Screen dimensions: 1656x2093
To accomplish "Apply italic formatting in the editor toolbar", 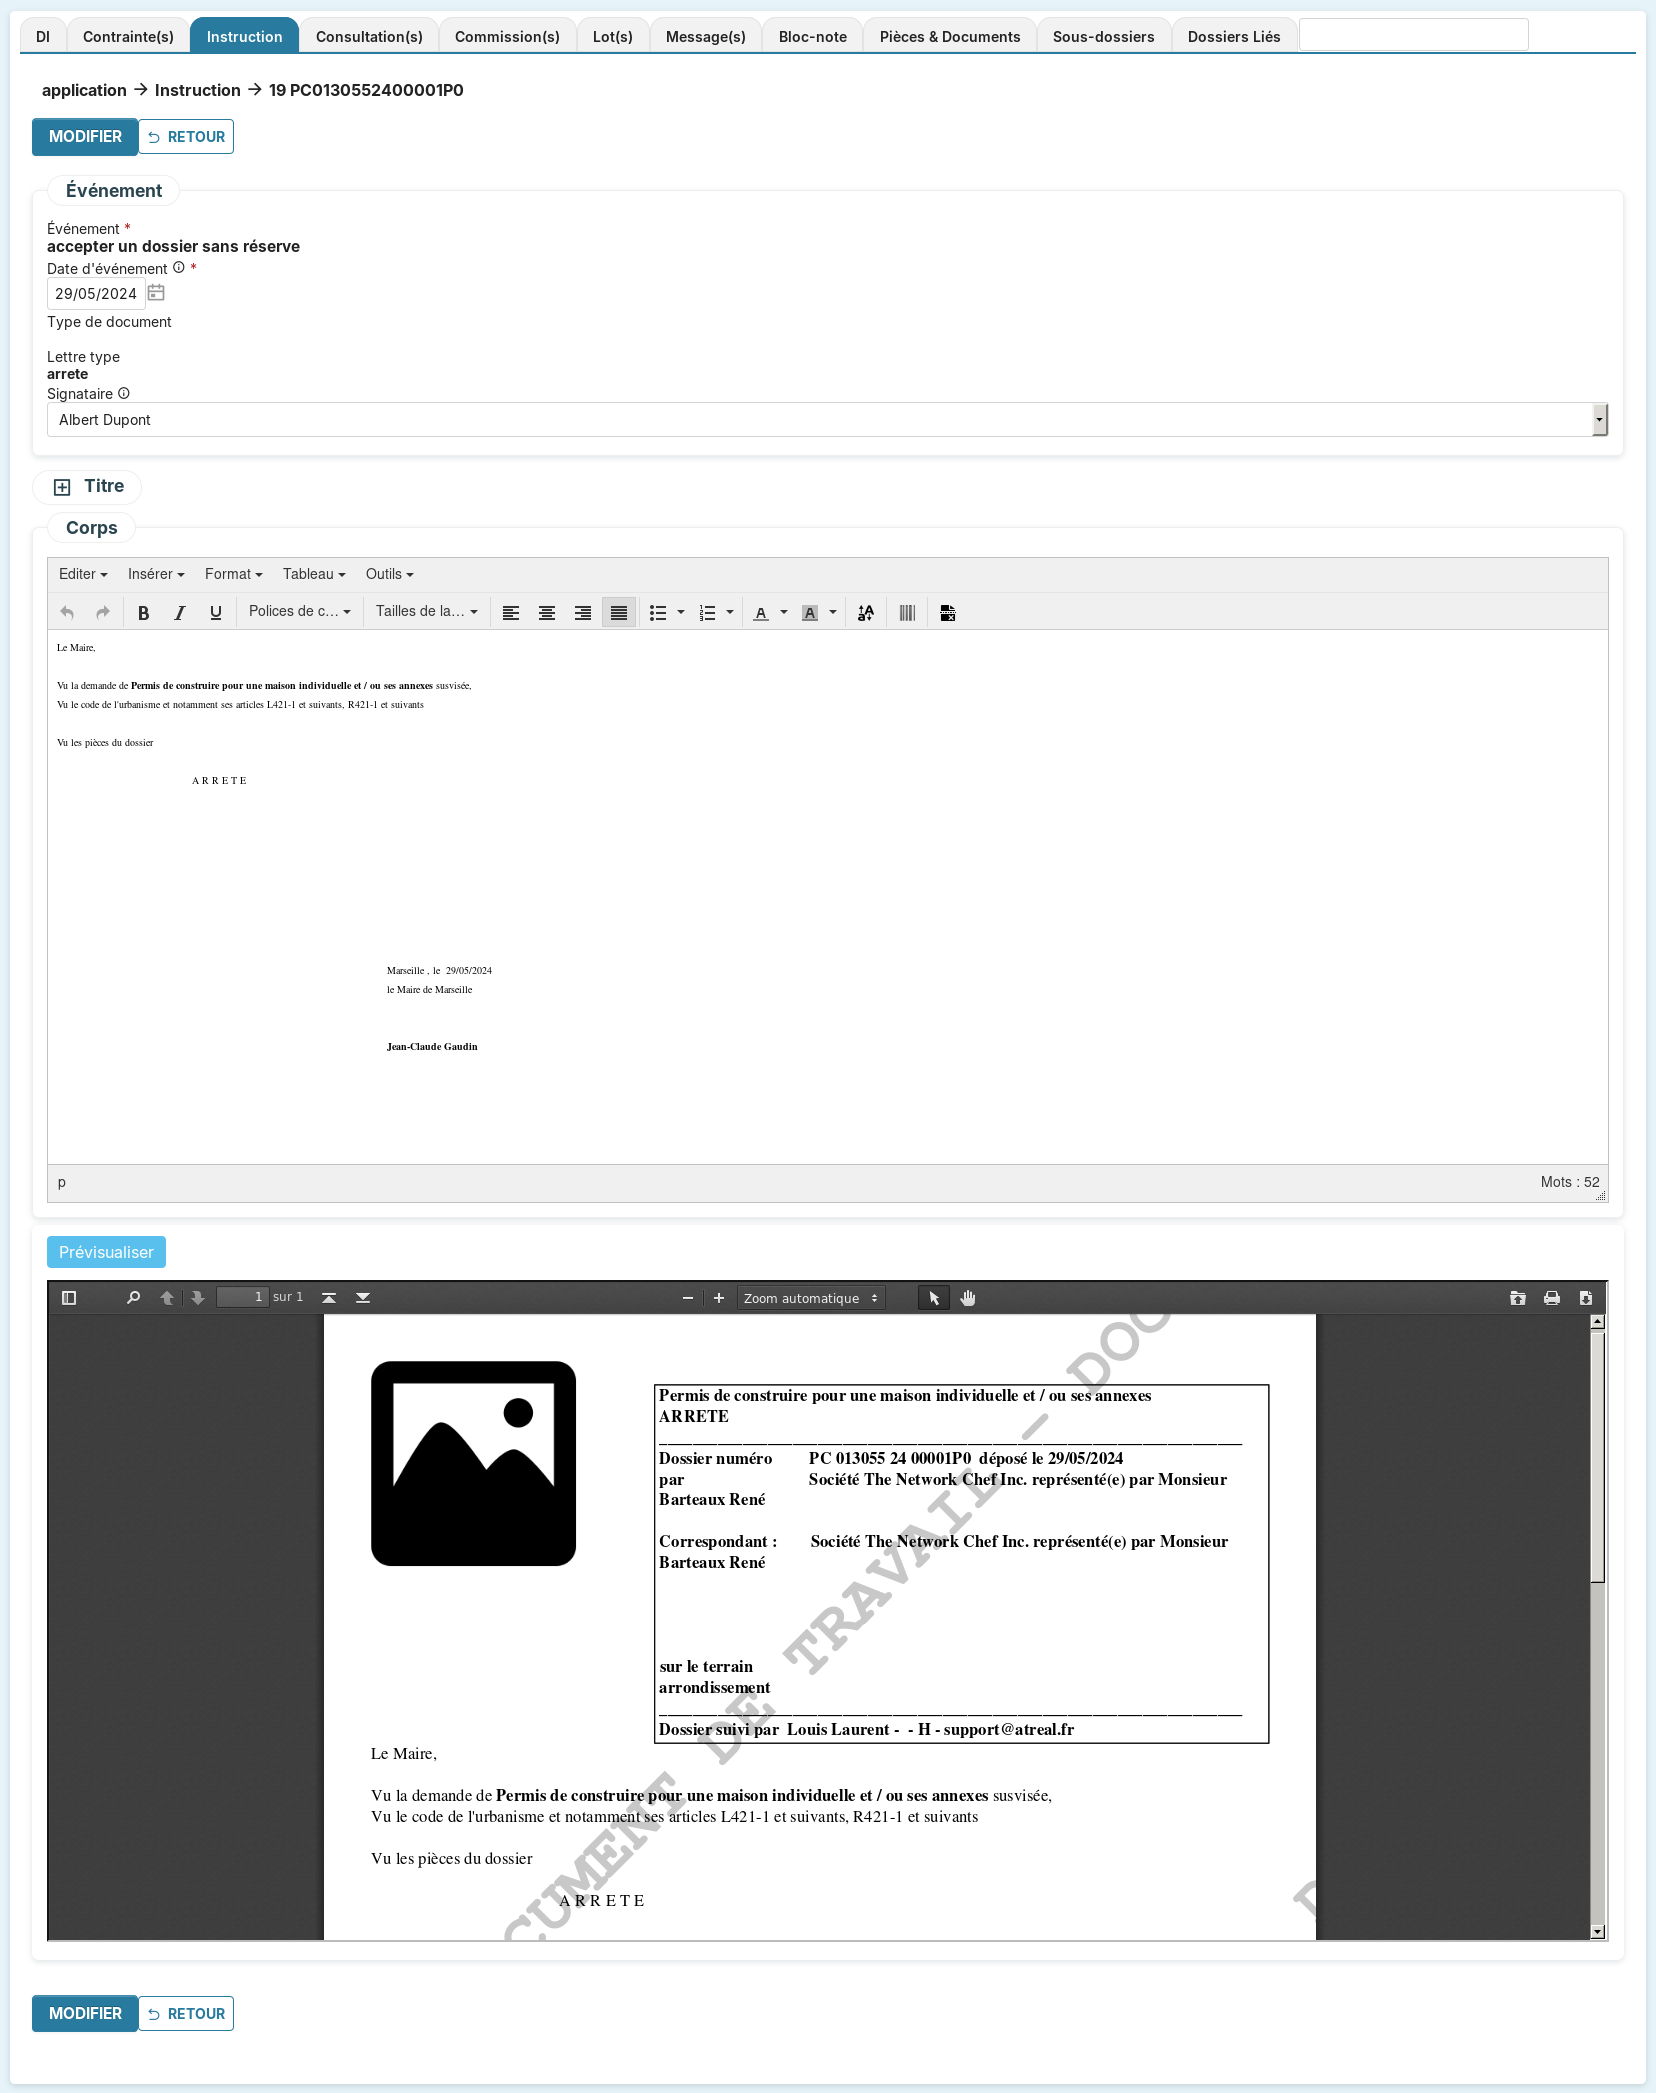I will 180,613.
